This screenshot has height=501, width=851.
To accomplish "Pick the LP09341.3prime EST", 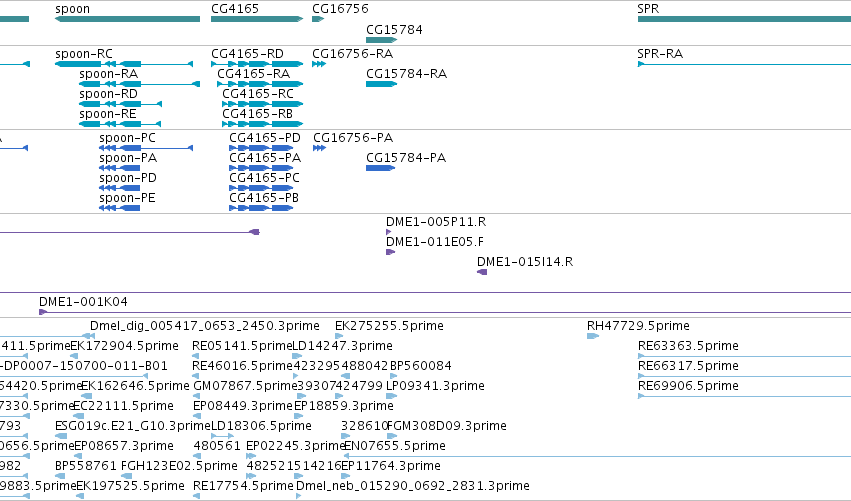I will click(435, 386).
